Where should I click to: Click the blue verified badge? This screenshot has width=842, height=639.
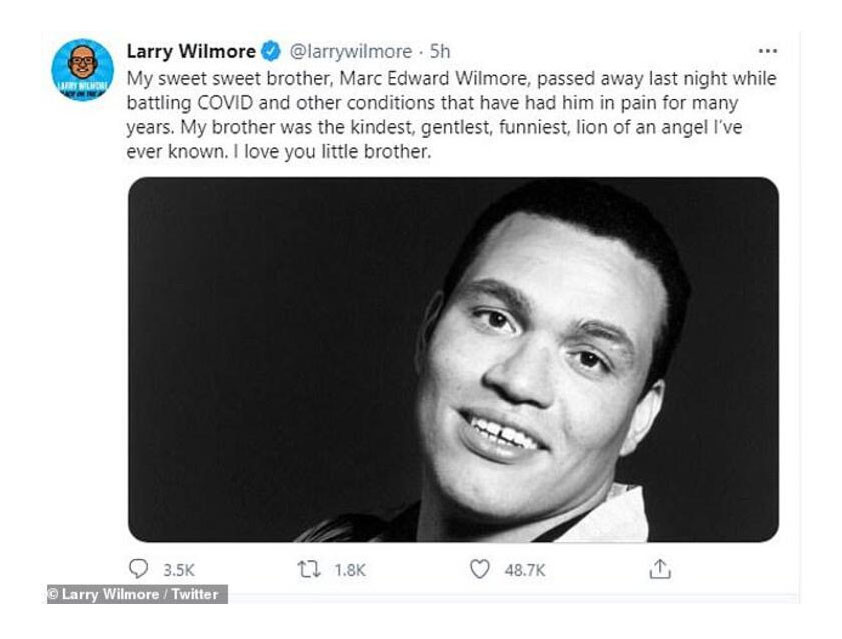pos(270,51)
